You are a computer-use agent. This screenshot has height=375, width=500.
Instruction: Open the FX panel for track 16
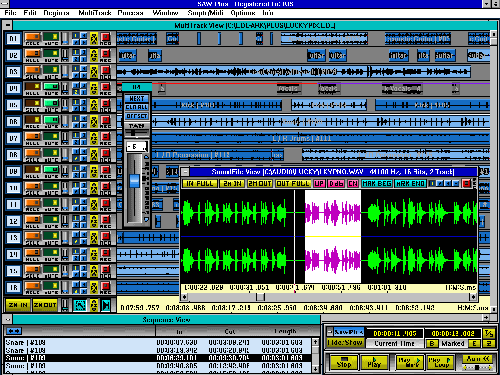click(94, 287)
